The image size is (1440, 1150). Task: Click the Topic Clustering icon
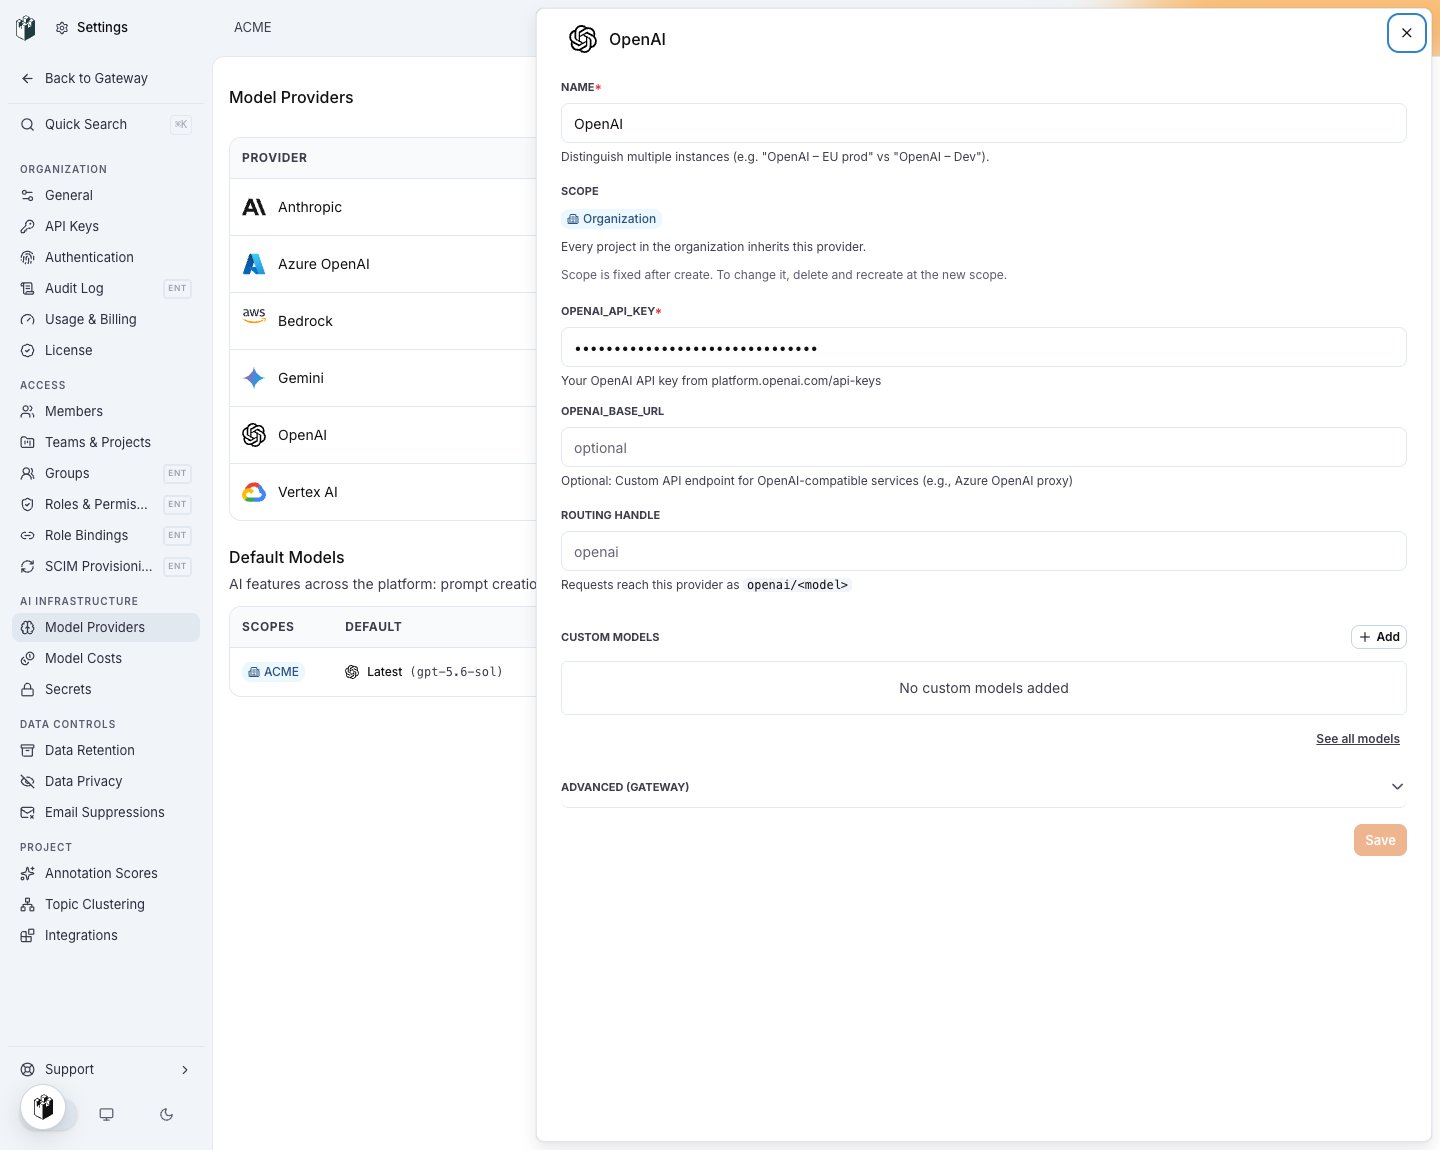click(x=28, y=904)
